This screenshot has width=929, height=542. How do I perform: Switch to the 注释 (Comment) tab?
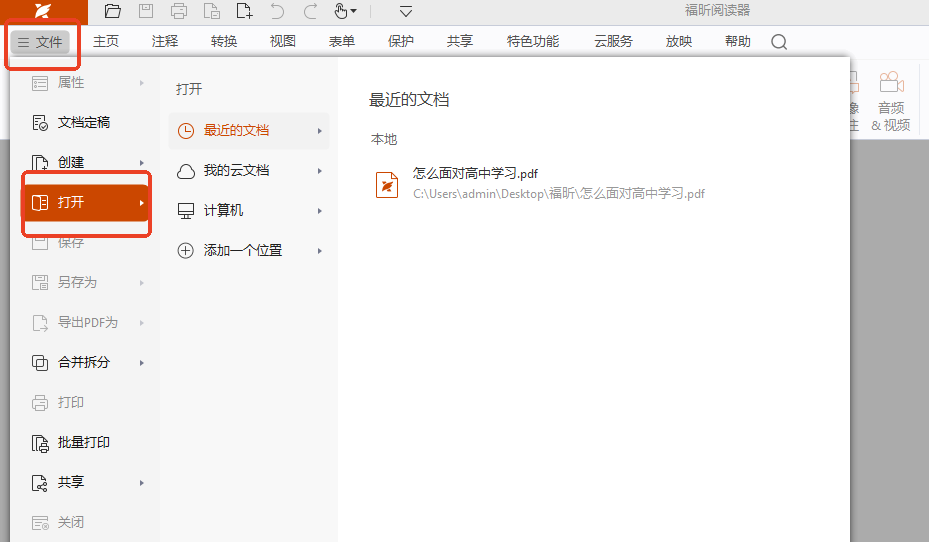click(165, 42)
